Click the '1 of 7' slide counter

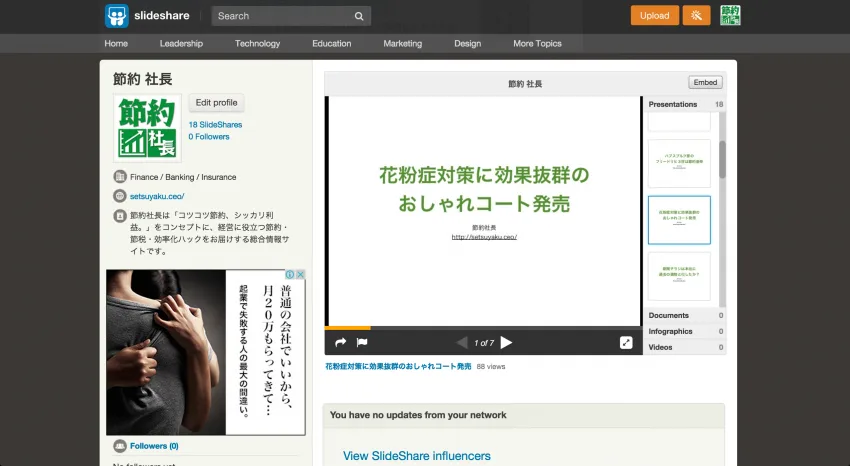click(484, 343)
